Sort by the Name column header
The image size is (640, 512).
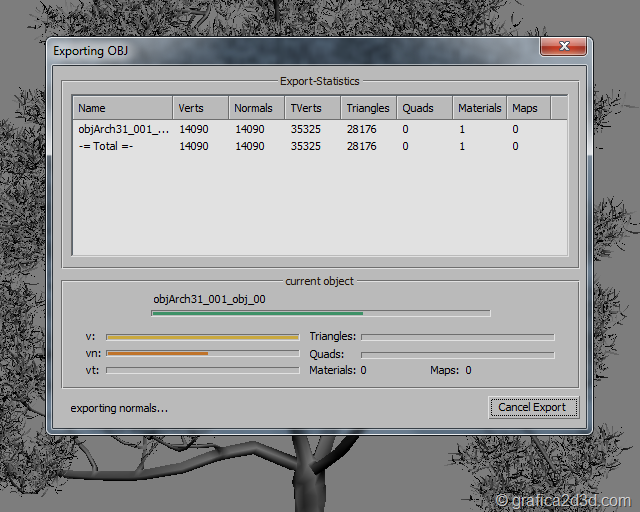tap(122, 108)
